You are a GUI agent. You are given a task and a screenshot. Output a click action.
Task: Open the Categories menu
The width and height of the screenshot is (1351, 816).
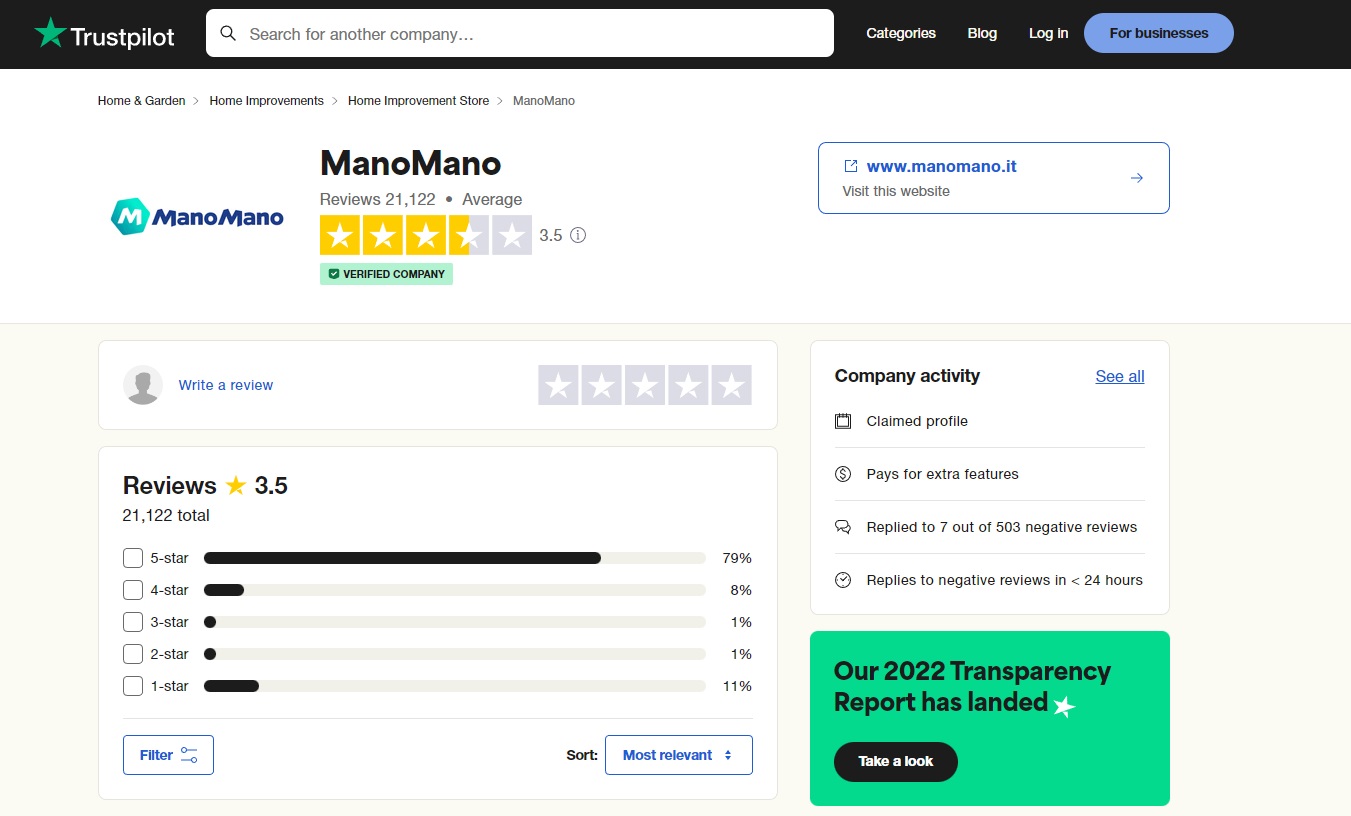tap(901, 33)
